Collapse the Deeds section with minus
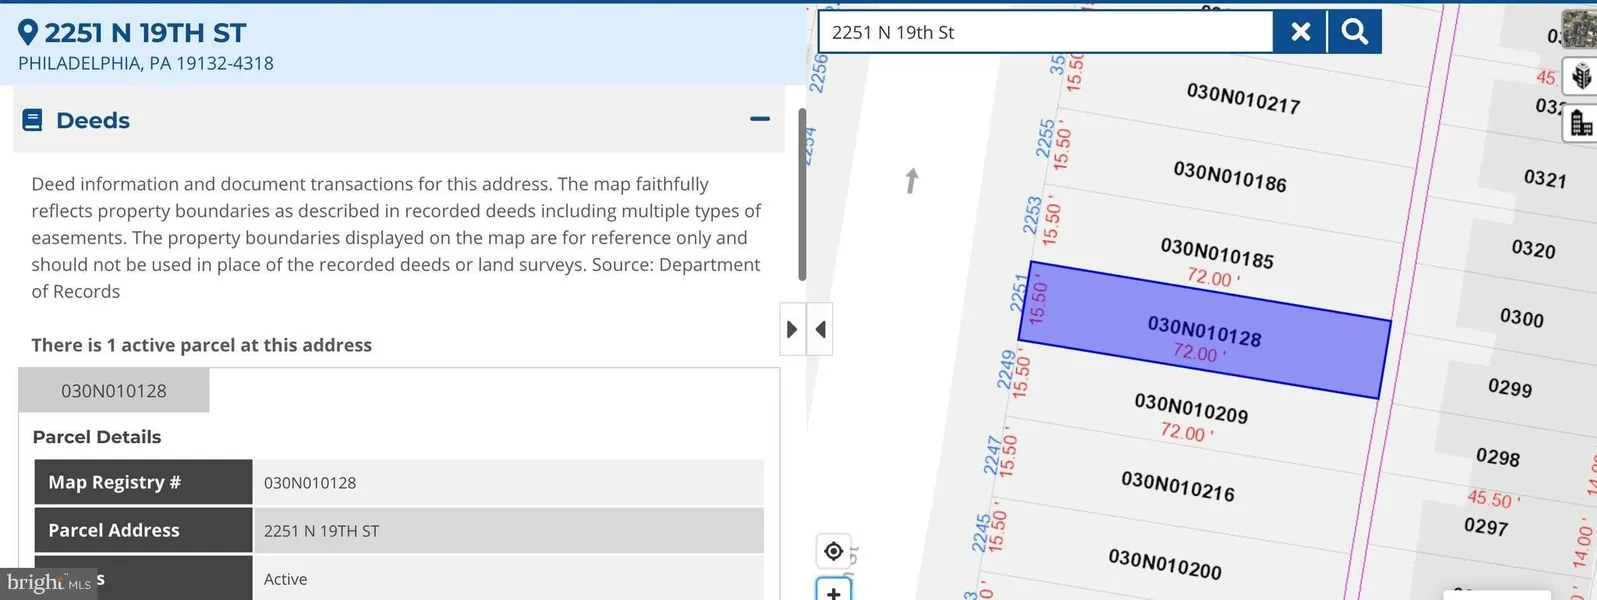The image size is (1597, 600). point(760,119)
